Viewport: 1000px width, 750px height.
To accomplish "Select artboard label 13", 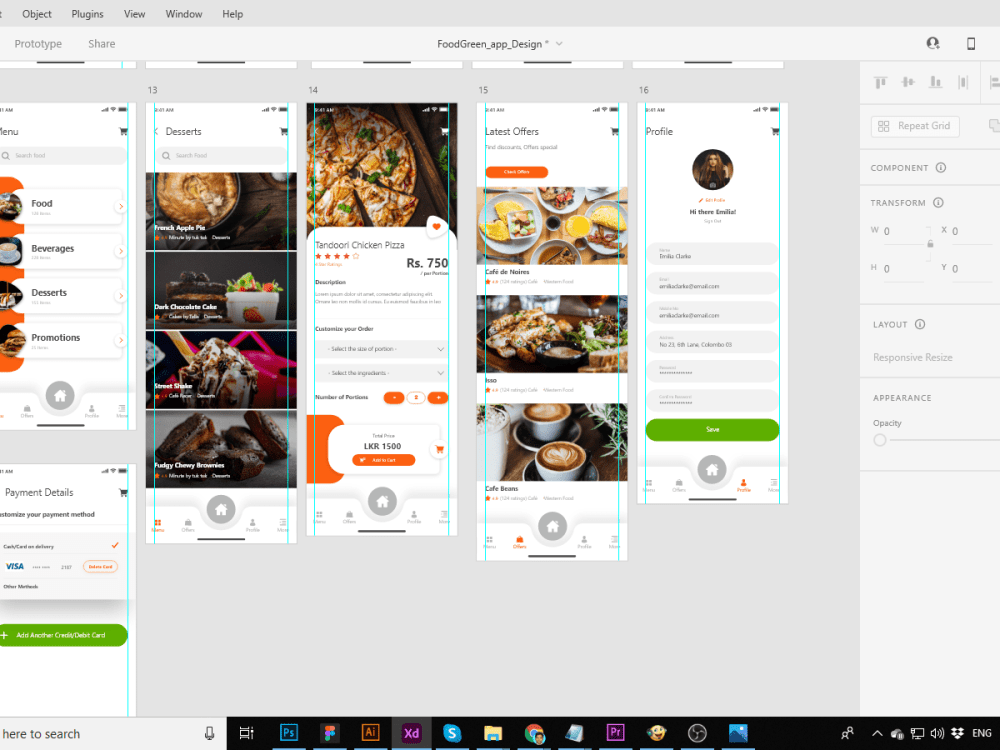I will [x=152, y=90].
